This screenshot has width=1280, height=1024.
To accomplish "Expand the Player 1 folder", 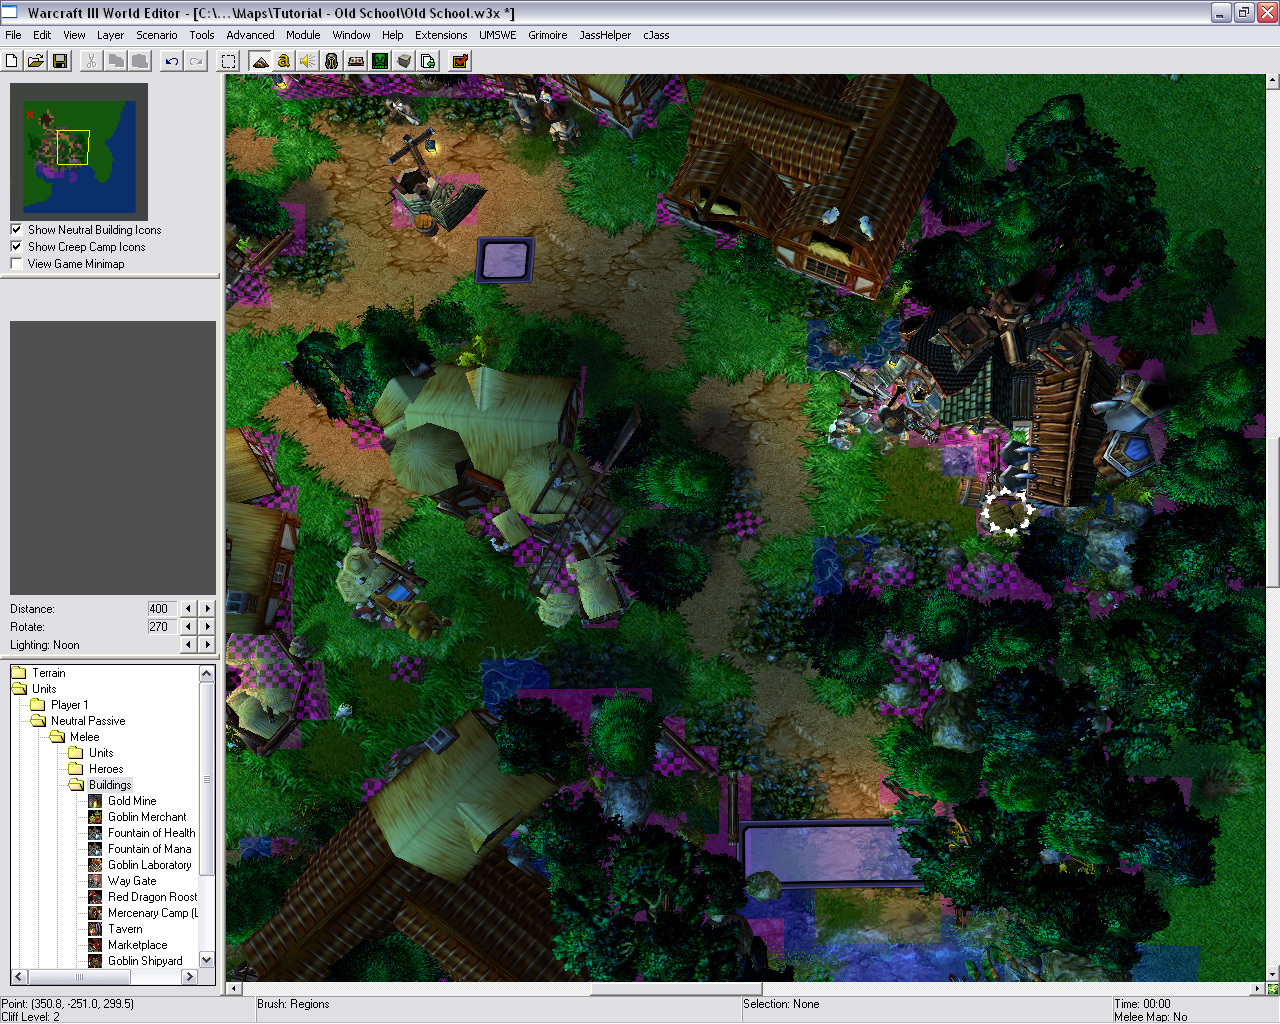I will 38,705.
